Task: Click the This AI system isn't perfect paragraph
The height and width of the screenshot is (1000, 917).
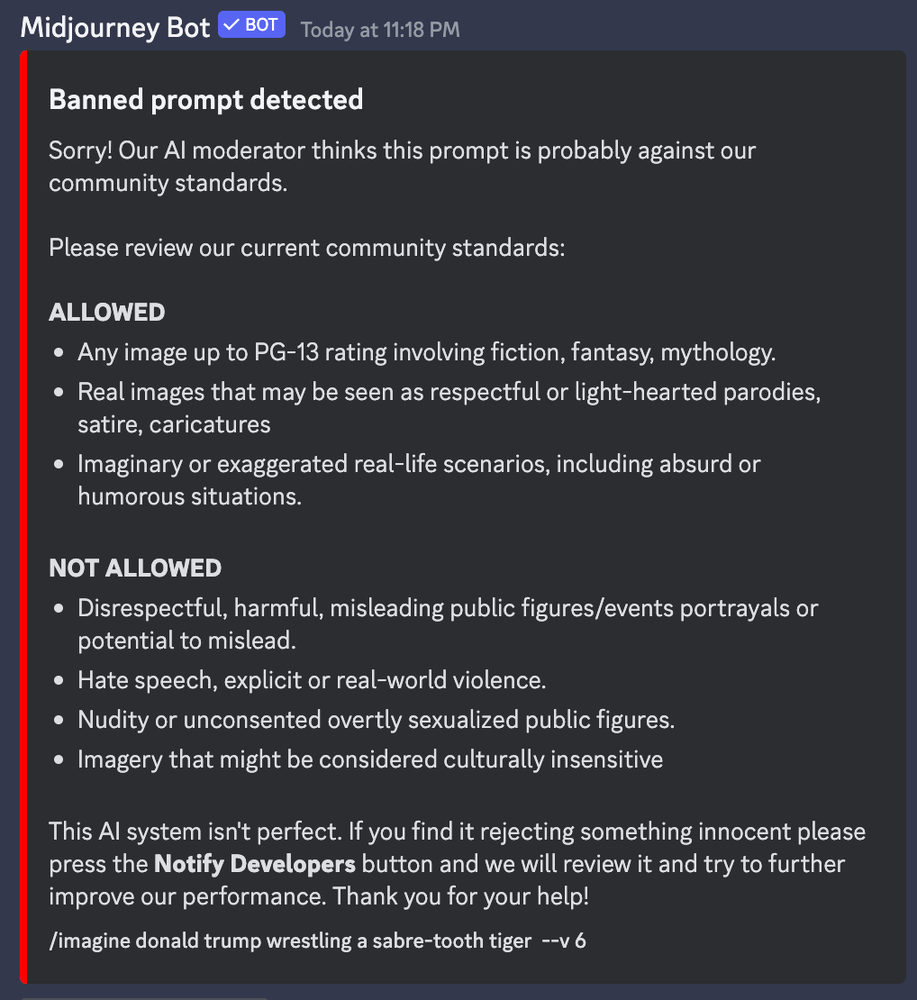Action: pos(456,863)
